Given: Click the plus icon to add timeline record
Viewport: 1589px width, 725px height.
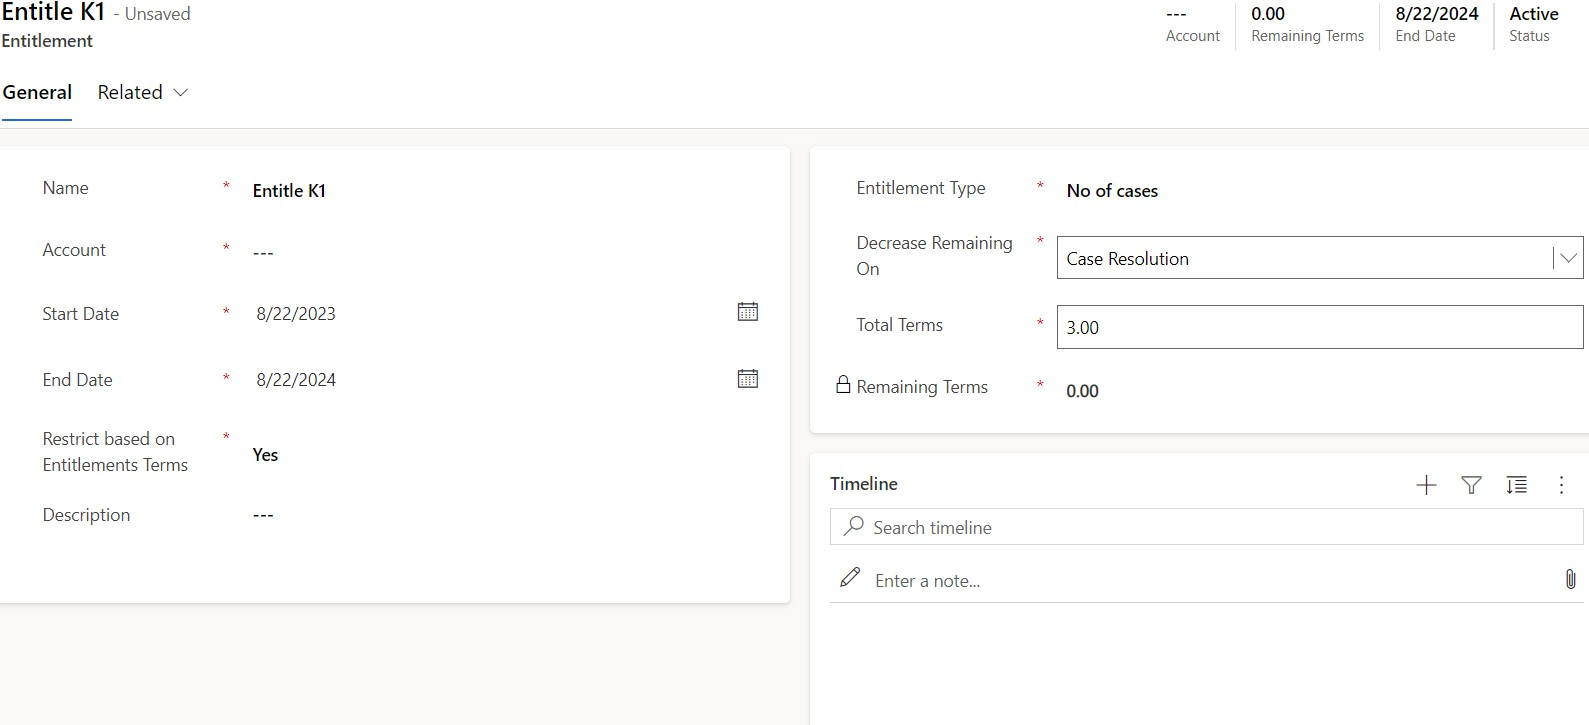Looking at the screenshot, I should (1426, 485).
